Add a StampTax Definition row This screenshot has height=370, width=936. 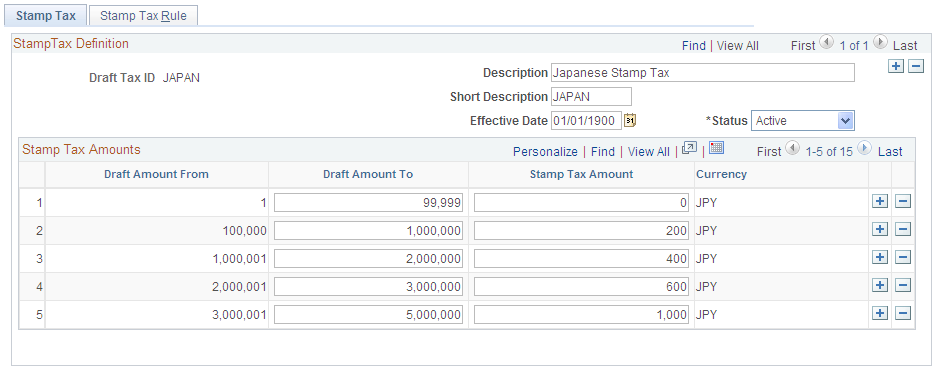coord(896,66)
